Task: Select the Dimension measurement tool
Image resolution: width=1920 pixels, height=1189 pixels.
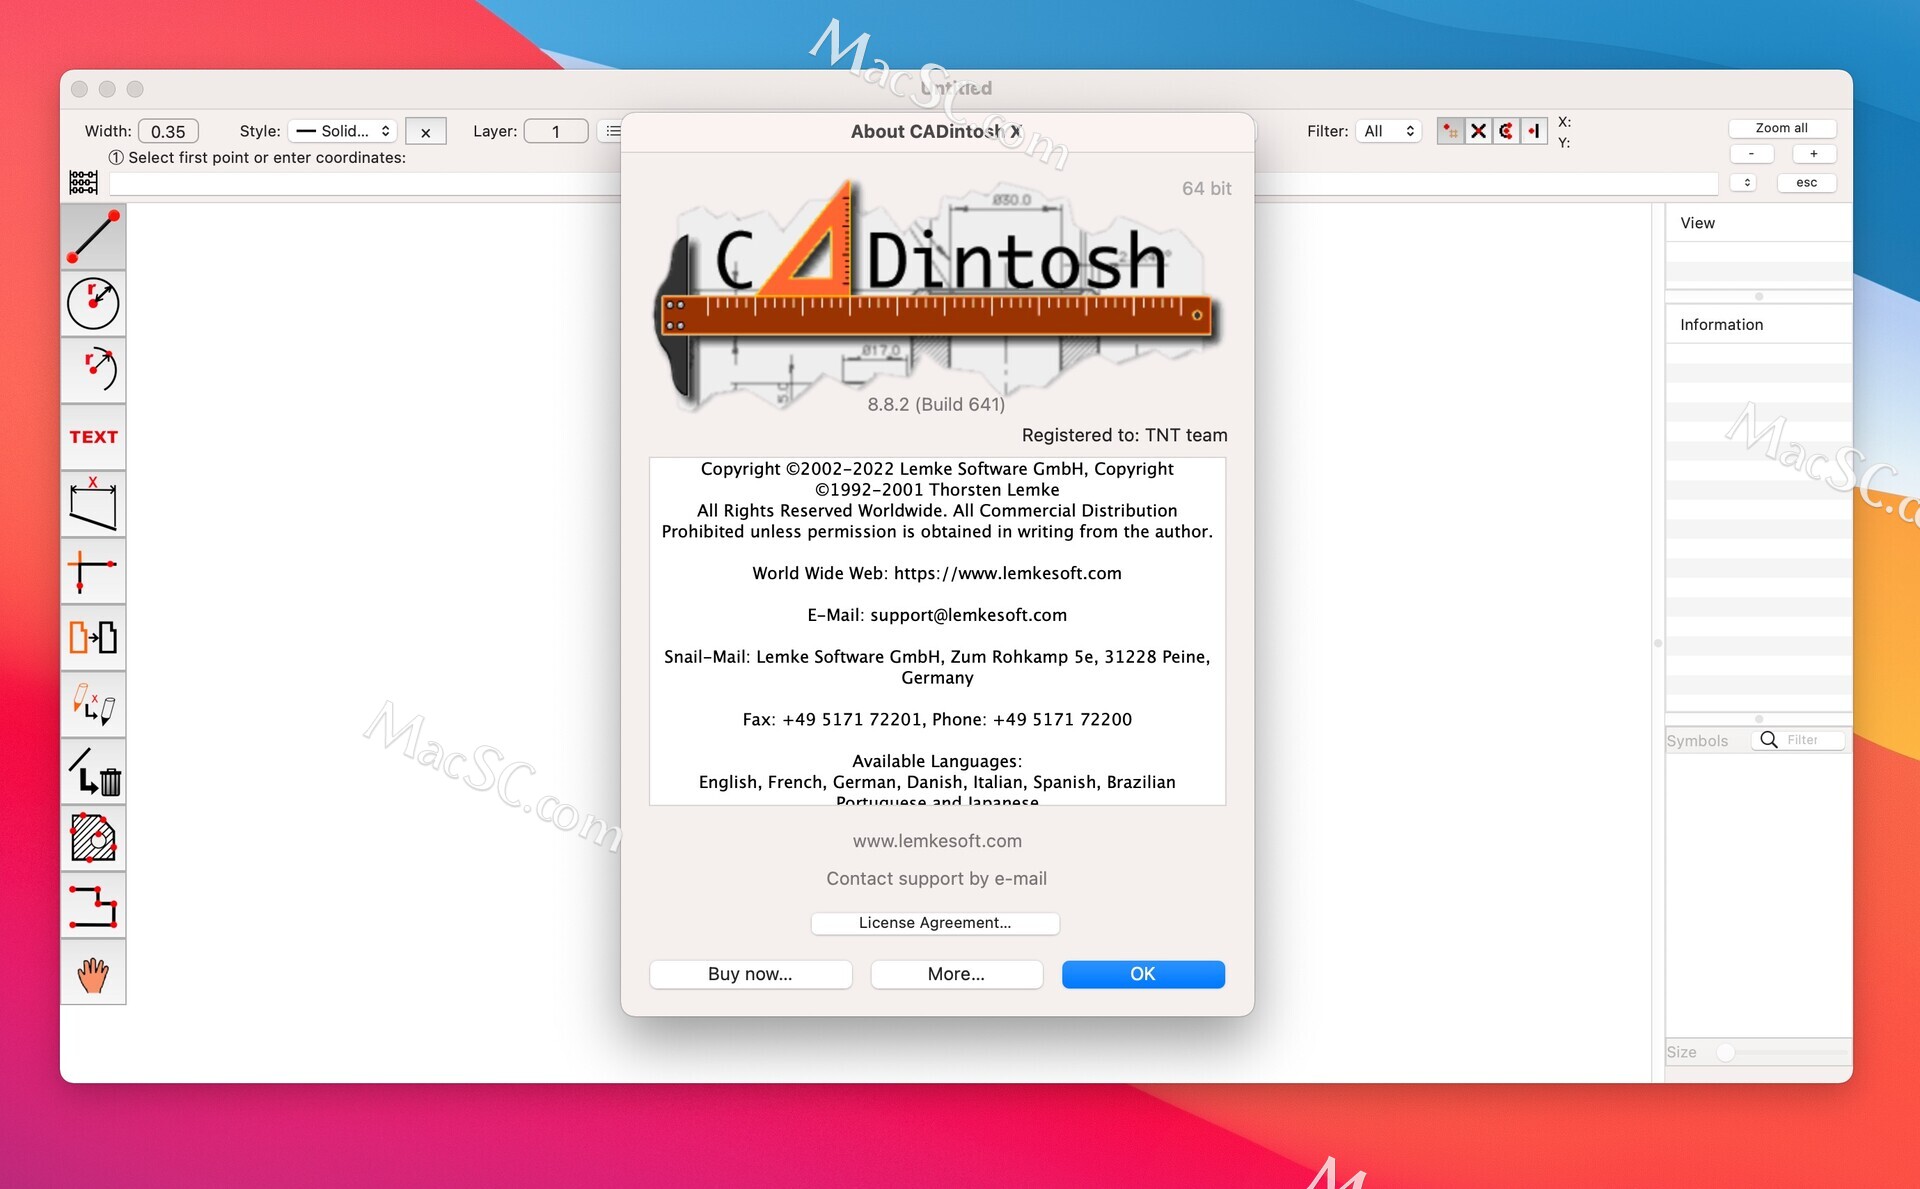Action: (x=93, y=504)
